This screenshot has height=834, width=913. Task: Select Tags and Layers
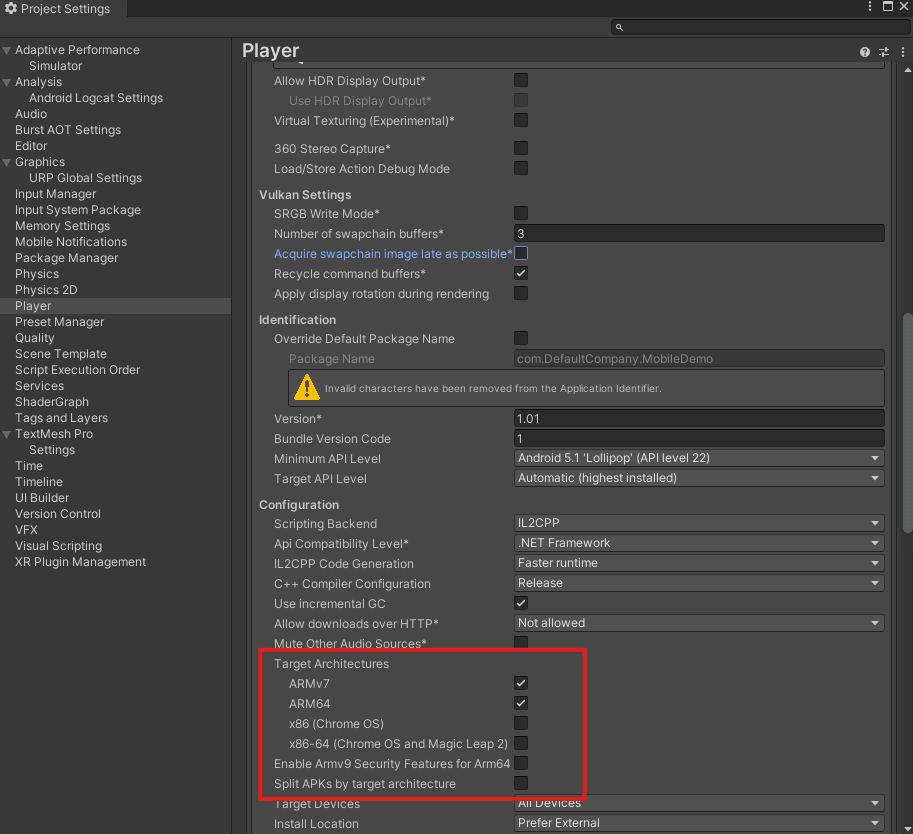coord(62,418)
